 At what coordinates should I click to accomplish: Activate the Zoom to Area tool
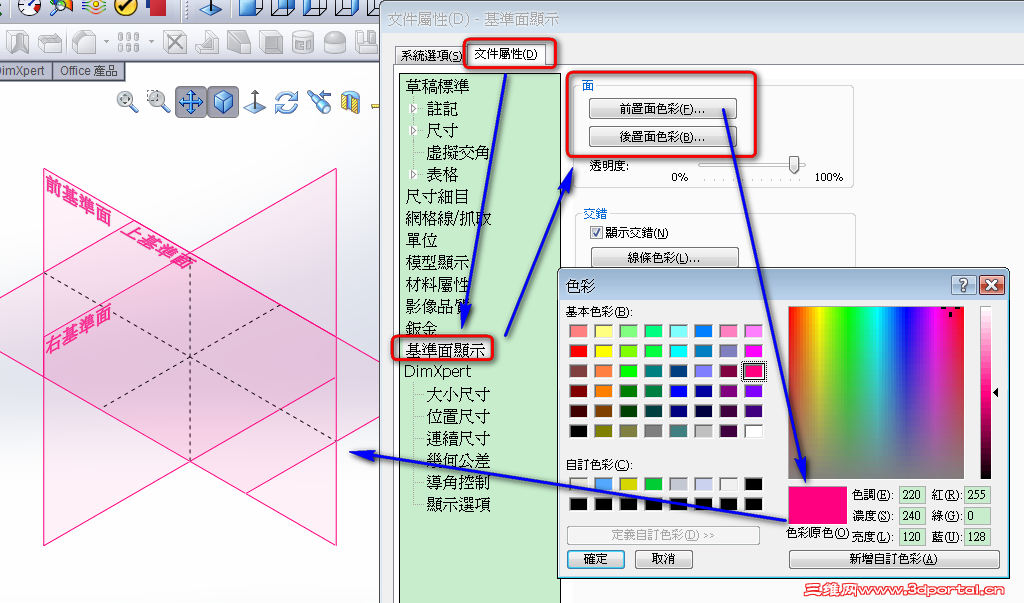[x=158, y=103]
